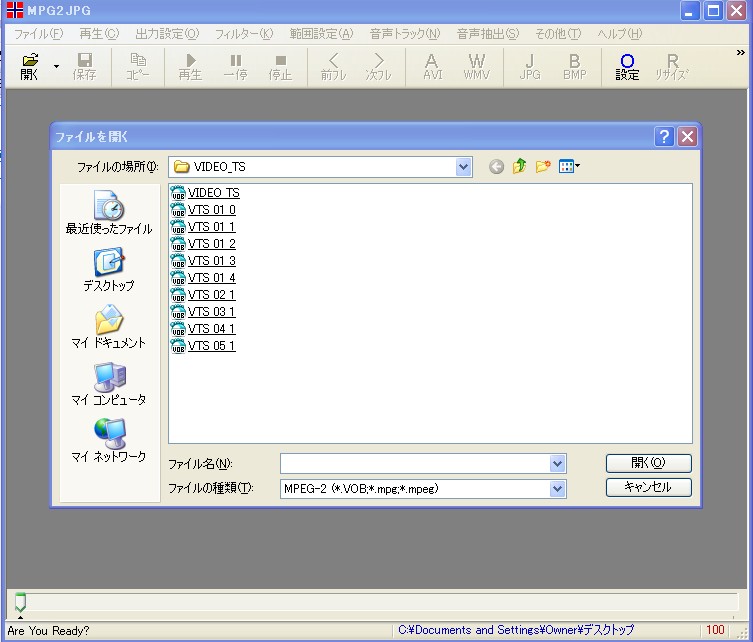Click the BMP output toolbar icon
This screenshot has width=753, height=642.
click(x=574, y=67)
